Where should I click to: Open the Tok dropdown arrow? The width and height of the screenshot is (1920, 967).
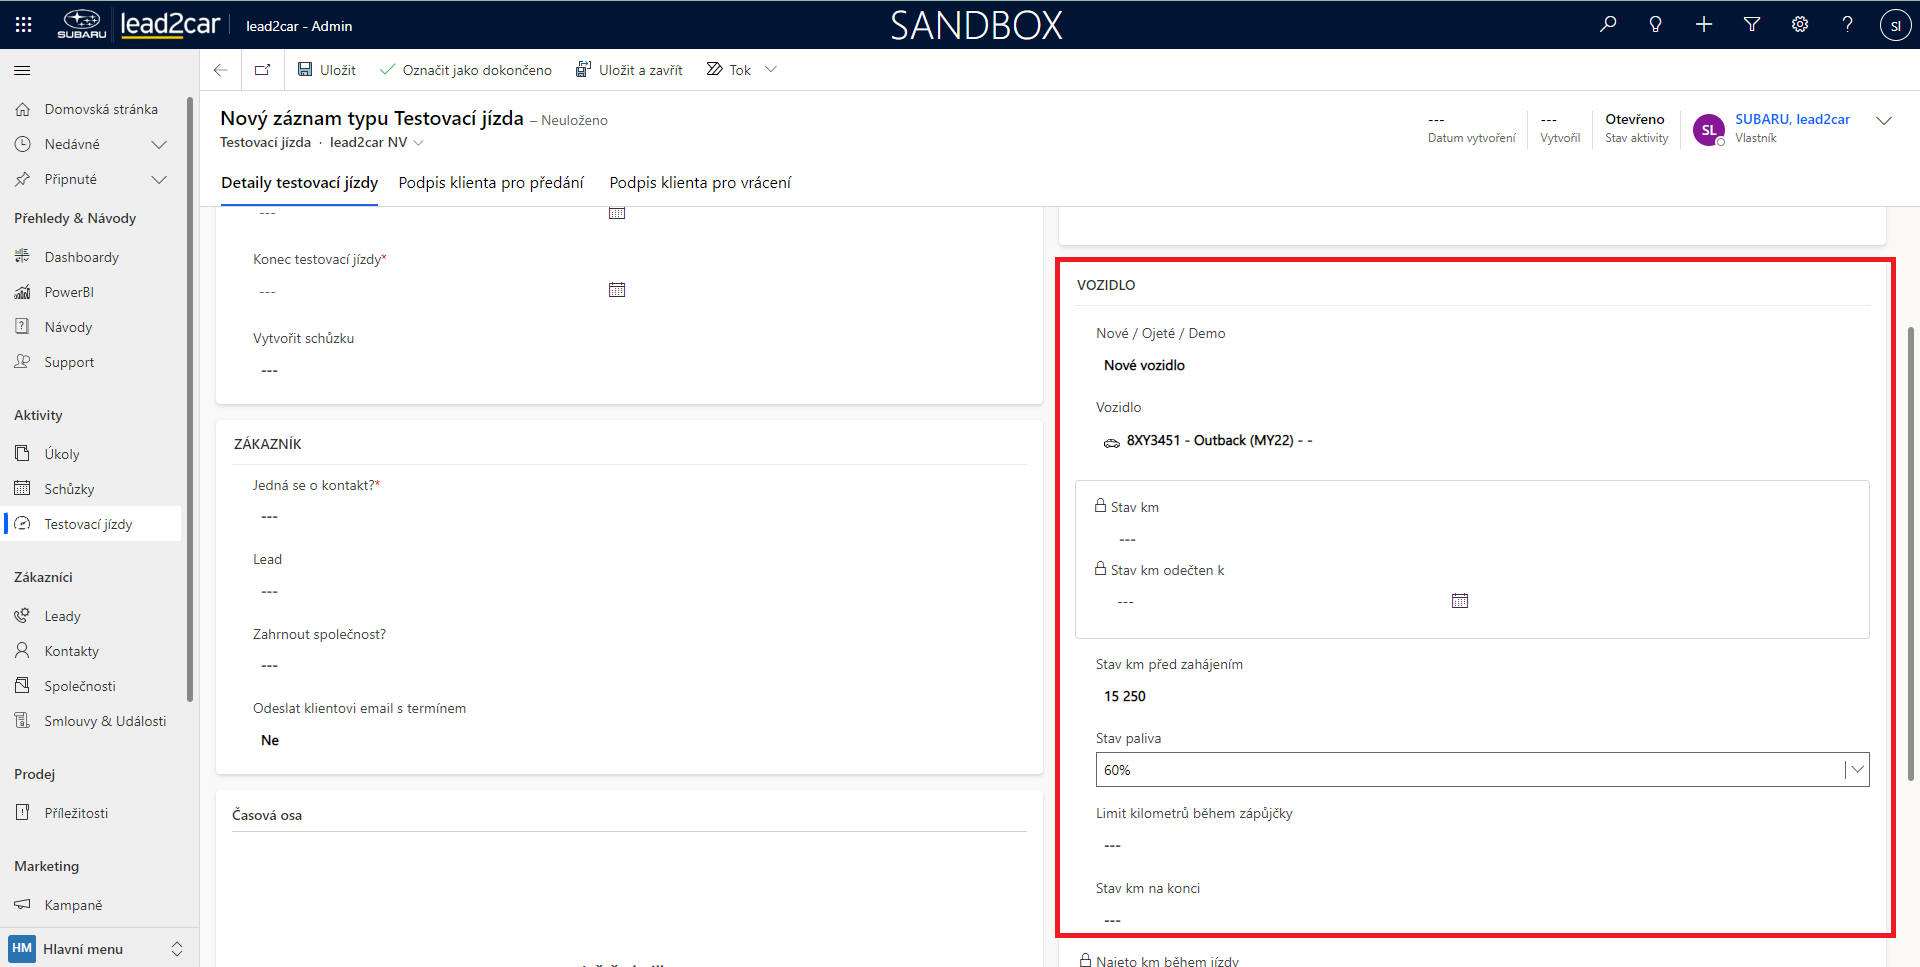pyautogui.click(x=771, y=70)
